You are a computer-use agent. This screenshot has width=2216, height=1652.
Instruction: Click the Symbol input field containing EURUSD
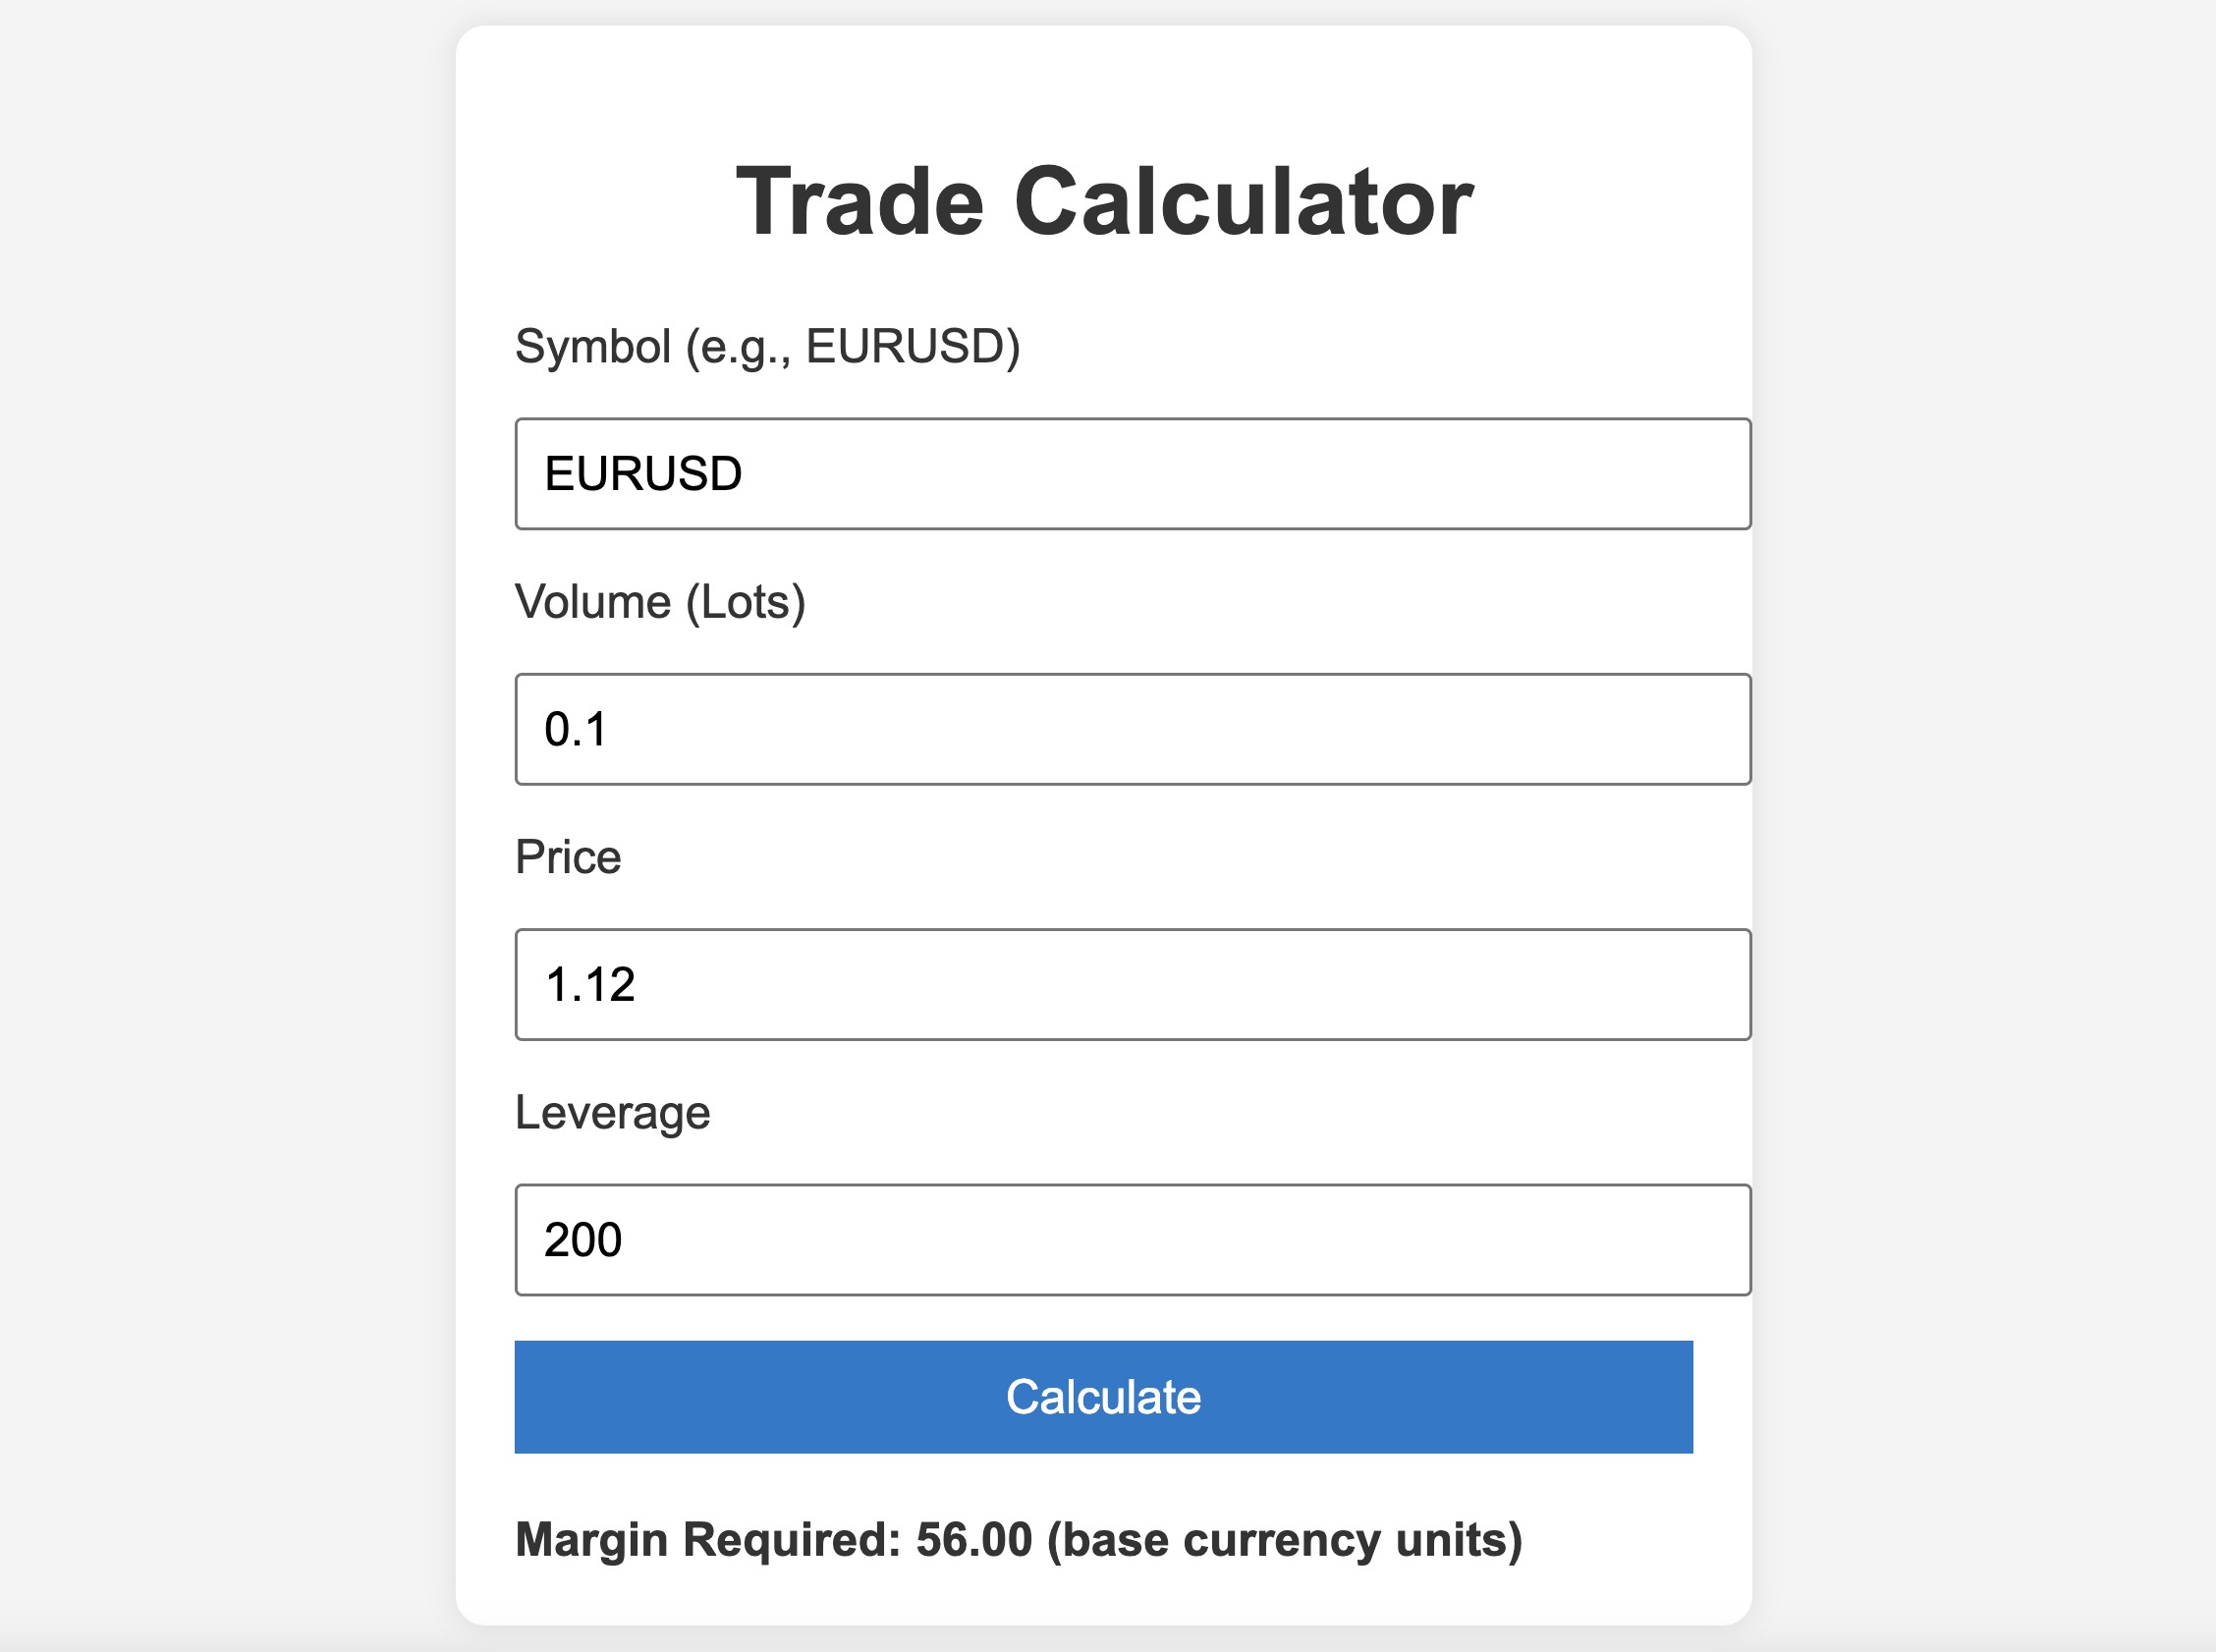[x=1132, y=474]
